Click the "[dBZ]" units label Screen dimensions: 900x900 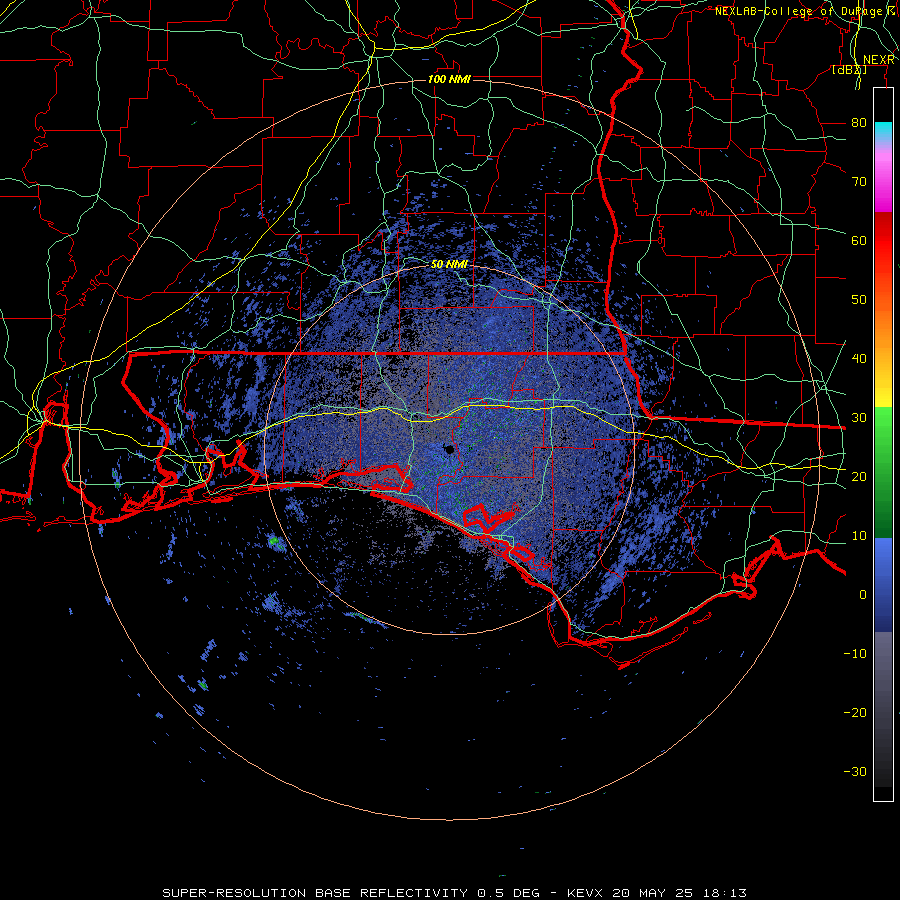[849, 70]
